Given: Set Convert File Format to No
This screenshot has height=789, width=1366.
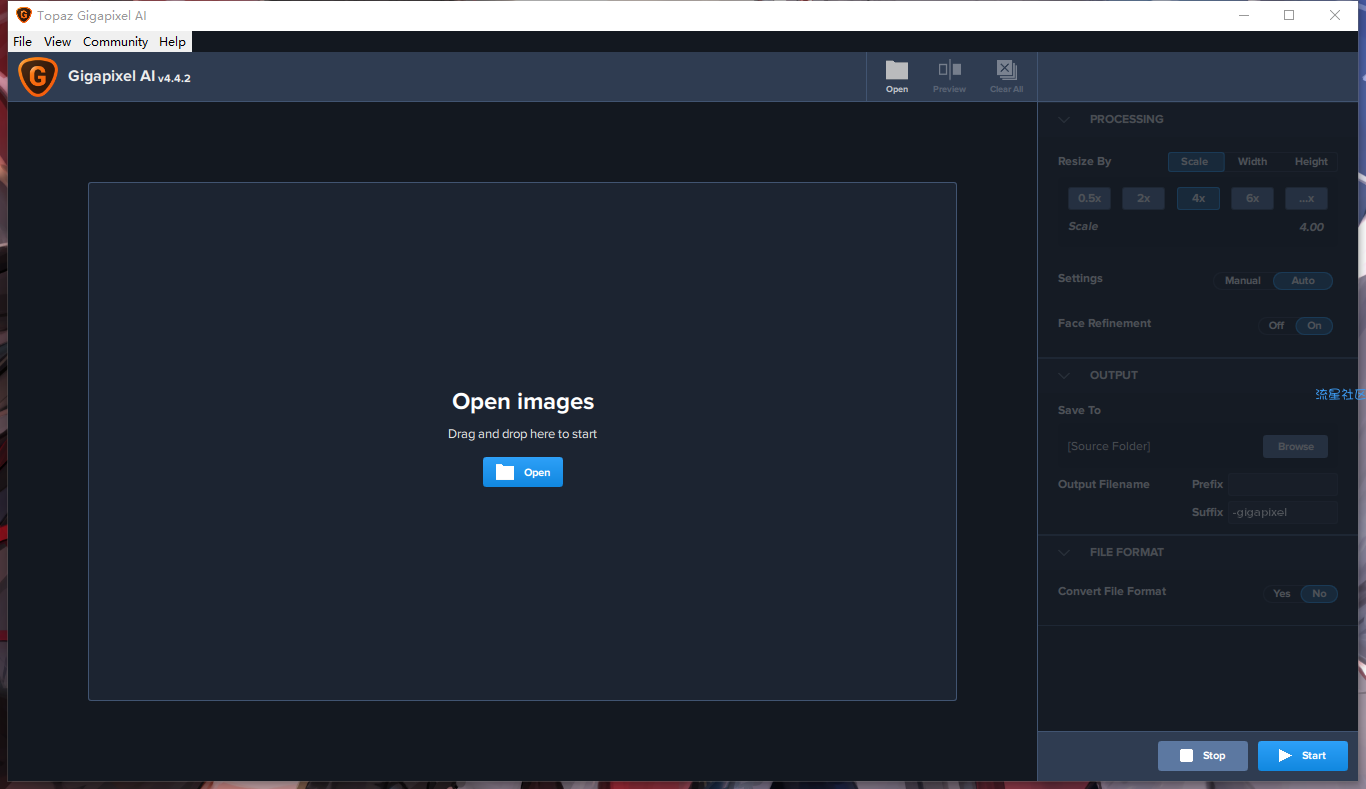Looking at the screenshot, I should click(x=1319, y=594).
